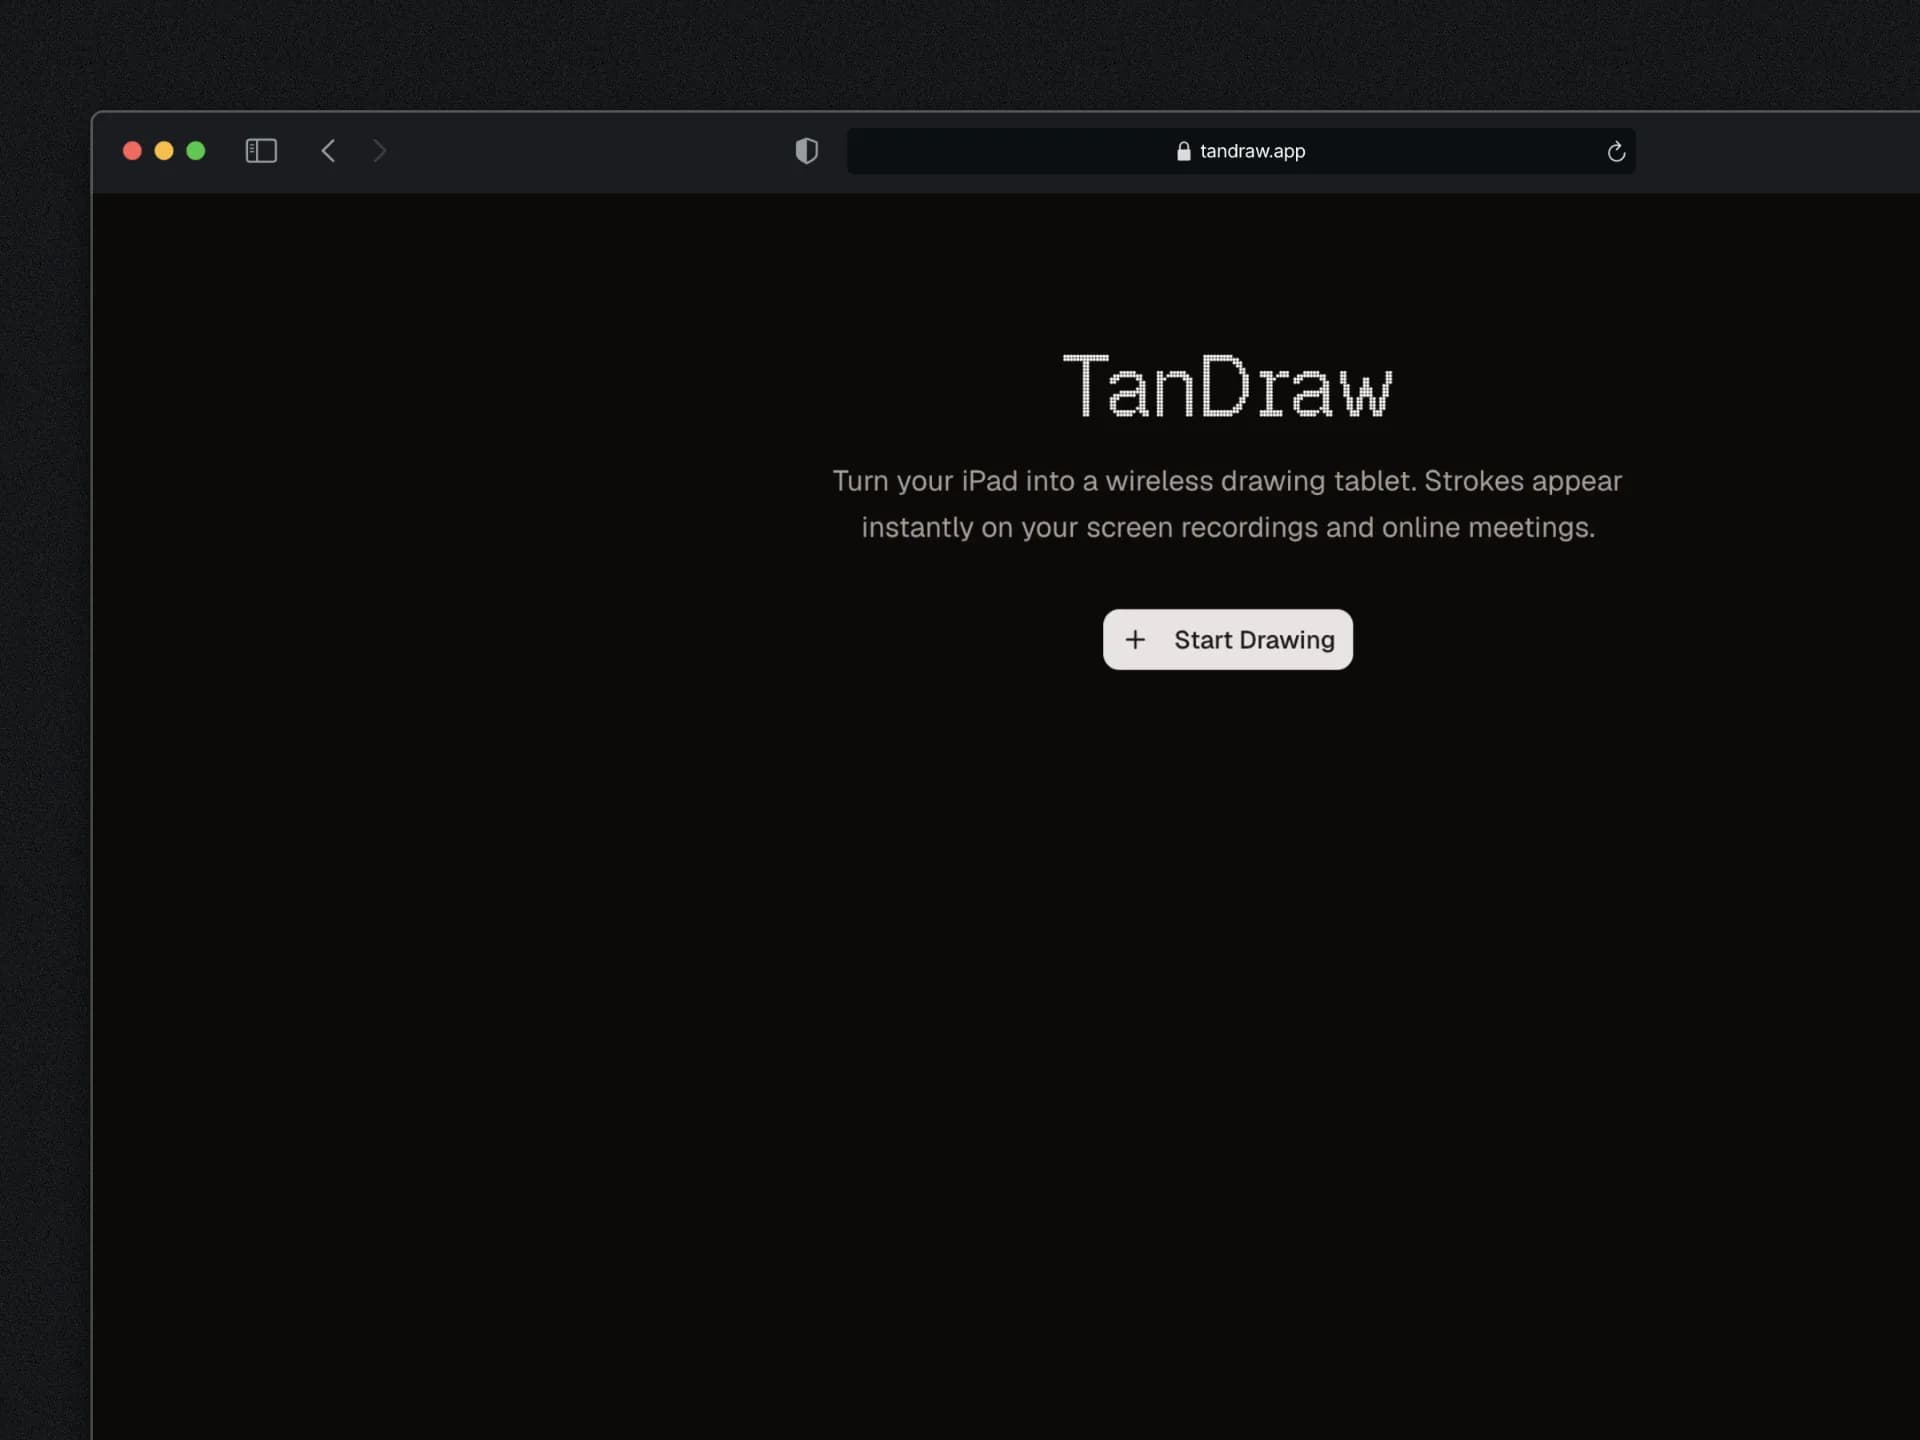
Task: Click the page reload circular arrow
Action: pyautogui.click(x=1616, y=152)
